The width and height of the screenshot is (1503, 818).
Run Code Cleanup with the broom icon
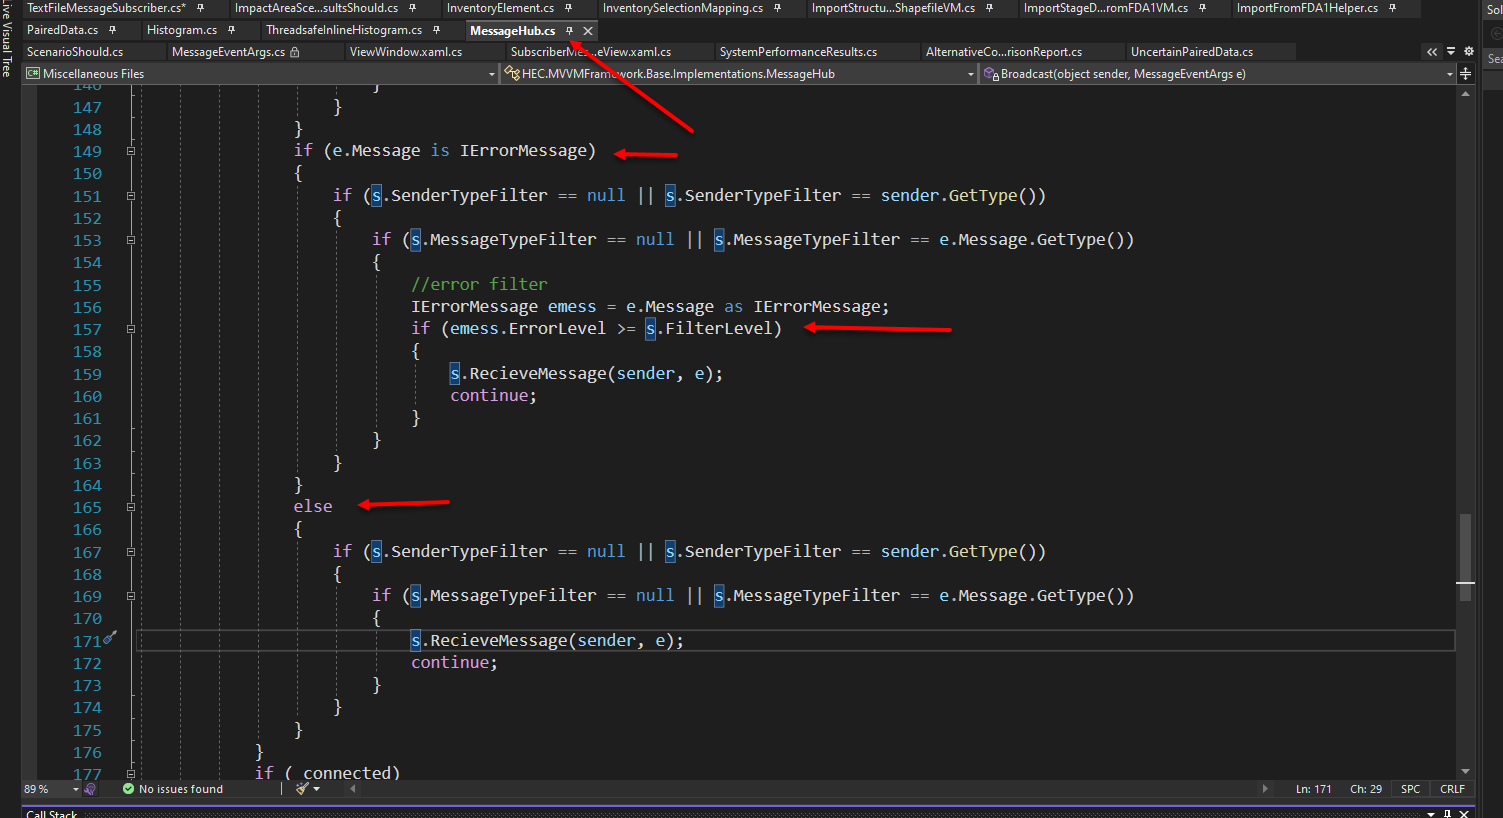pos(300,789)
